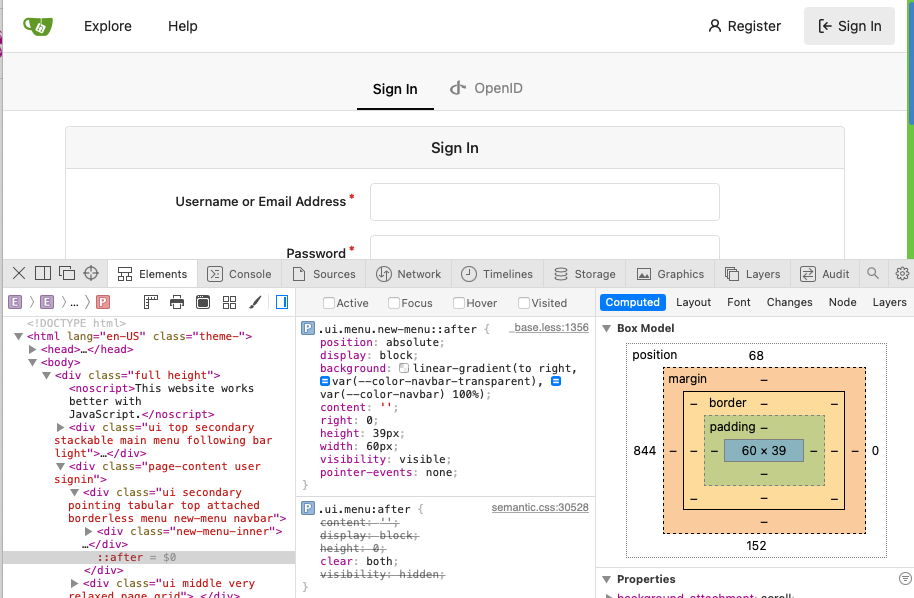Toggle the layout grid overlay icon

[230, 302]
